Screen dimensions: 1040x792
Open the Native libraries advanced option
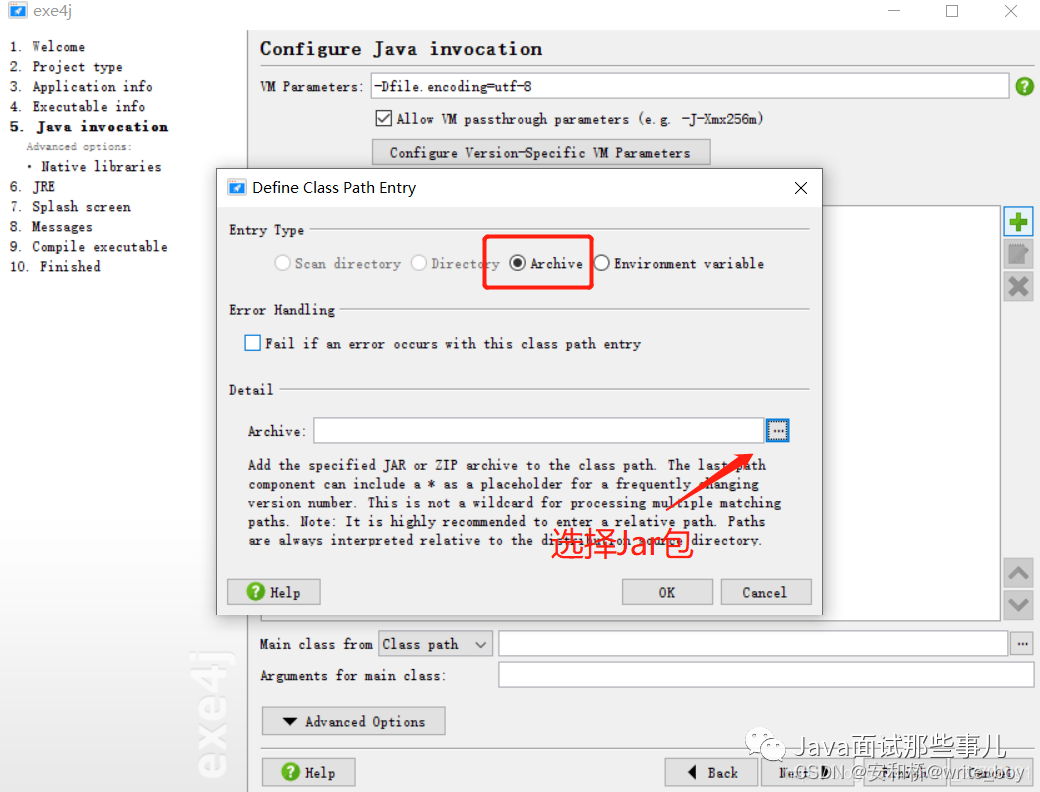(x=101, y=166)
